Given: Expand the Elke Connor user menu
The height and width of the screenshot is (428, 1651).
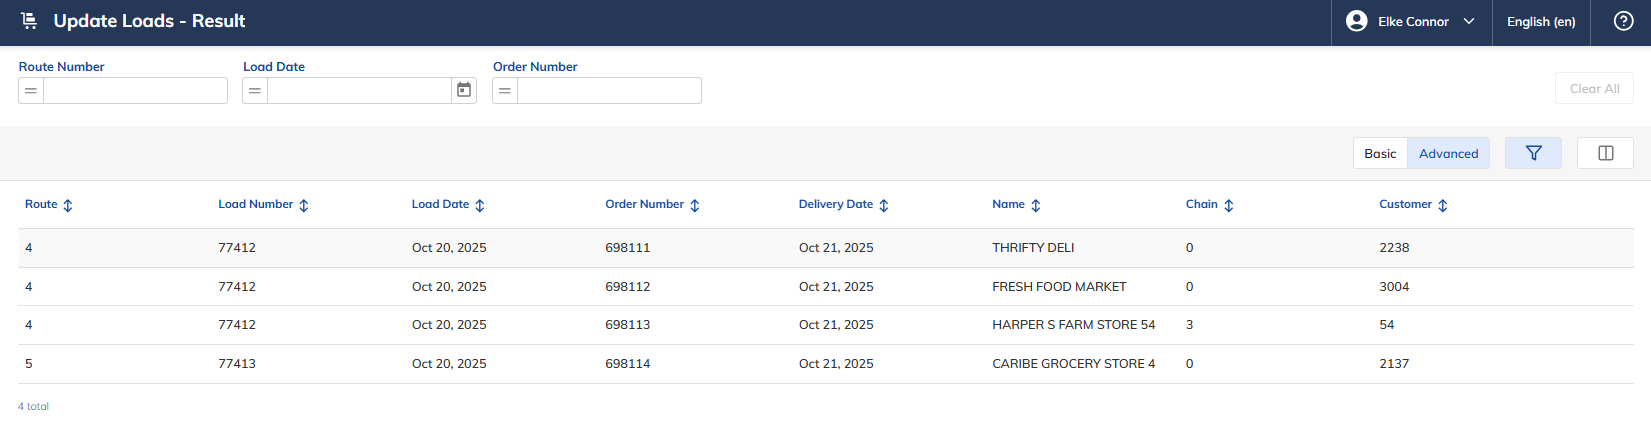Looking at the screenshot, I should tap(1411, 21).
